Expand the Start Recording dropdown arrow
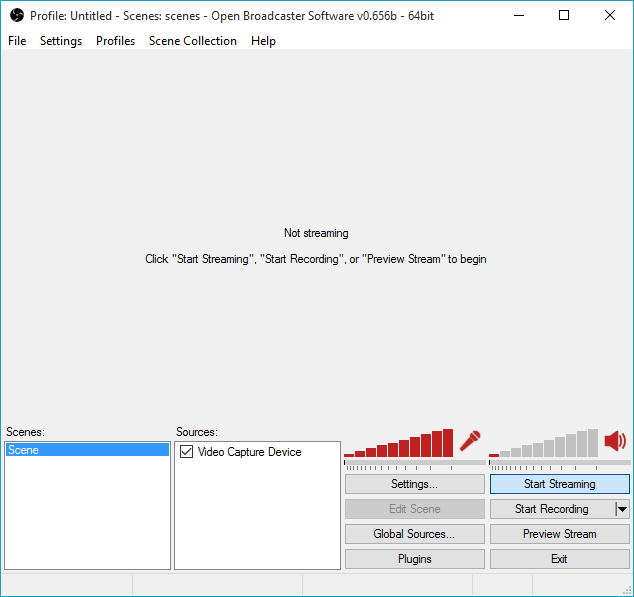Image resolution: width=634 pixels, height=597 pixels. [622, 509]
